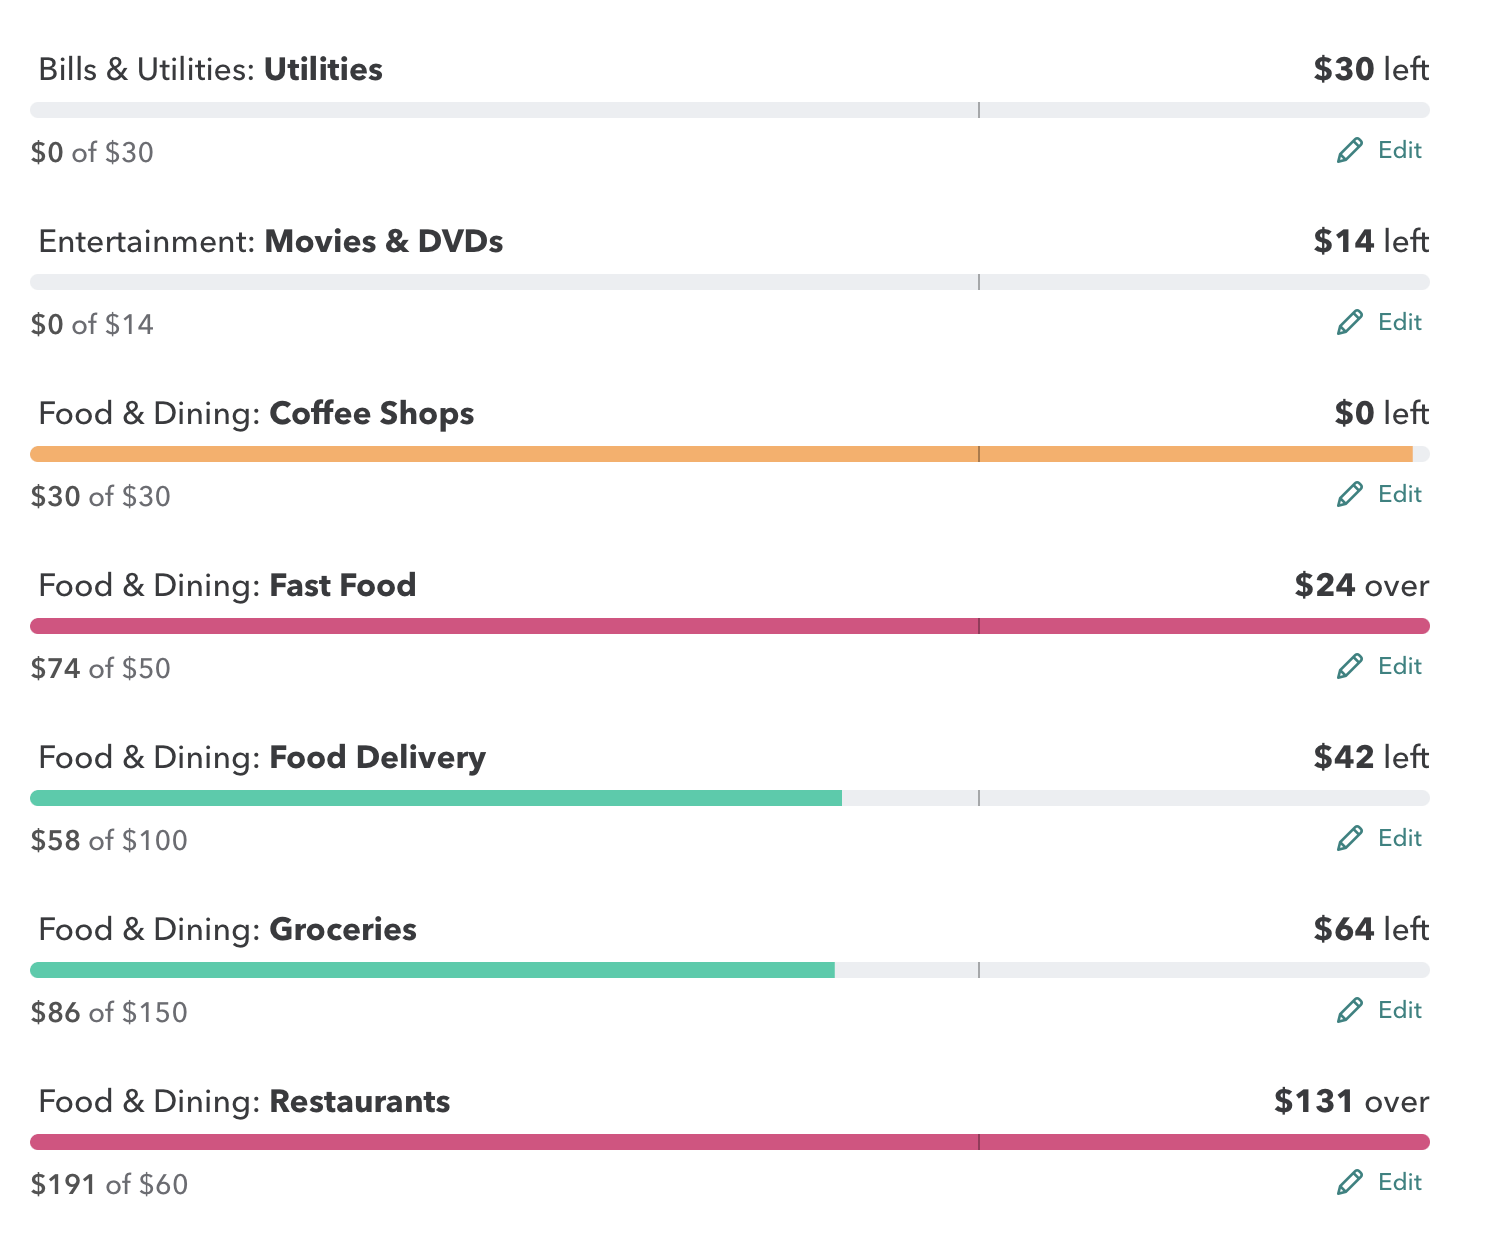The image size is (1490, 1236).
Task: Click the orange Coffee Shops progress bar
Action: click(720, 454)
